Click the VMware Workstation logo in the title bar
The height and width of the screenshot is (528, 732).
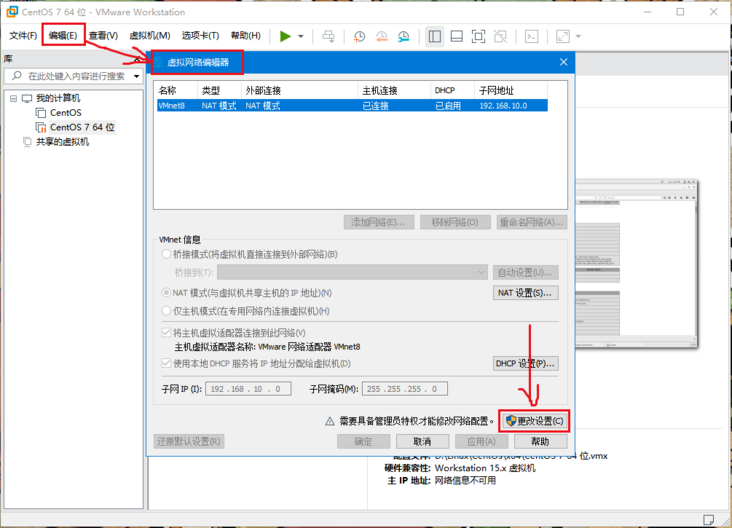12,12
